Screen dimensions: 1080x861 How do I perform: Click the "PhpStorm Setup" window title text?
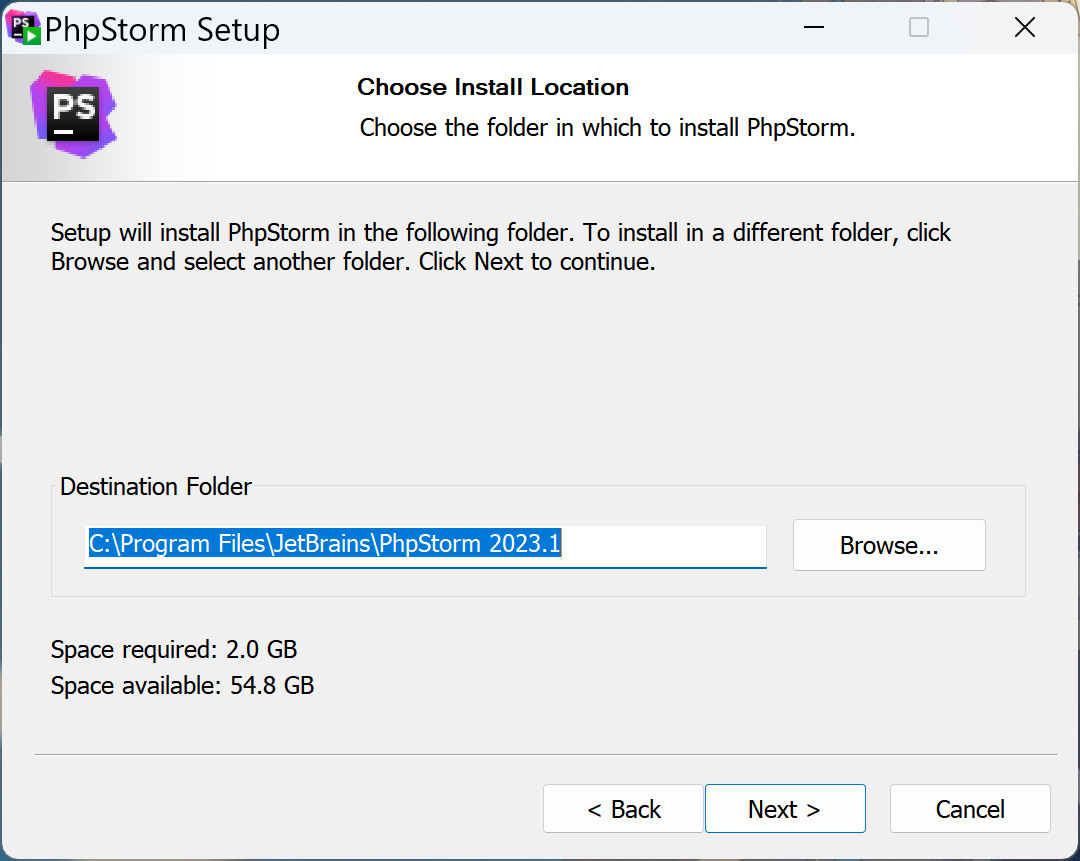point(162,30)
